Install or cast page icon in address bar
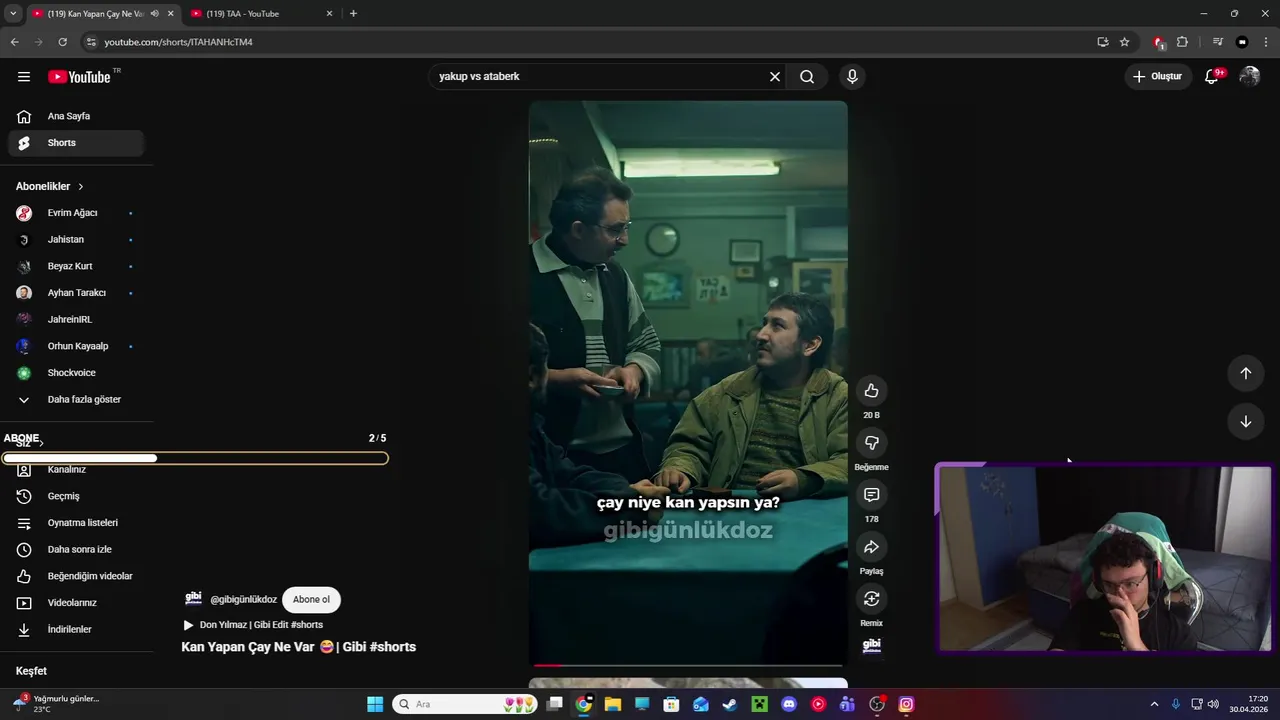The height and width of the screenshot is (720, 1280). pyautogui.click(x=1102, y=42)
